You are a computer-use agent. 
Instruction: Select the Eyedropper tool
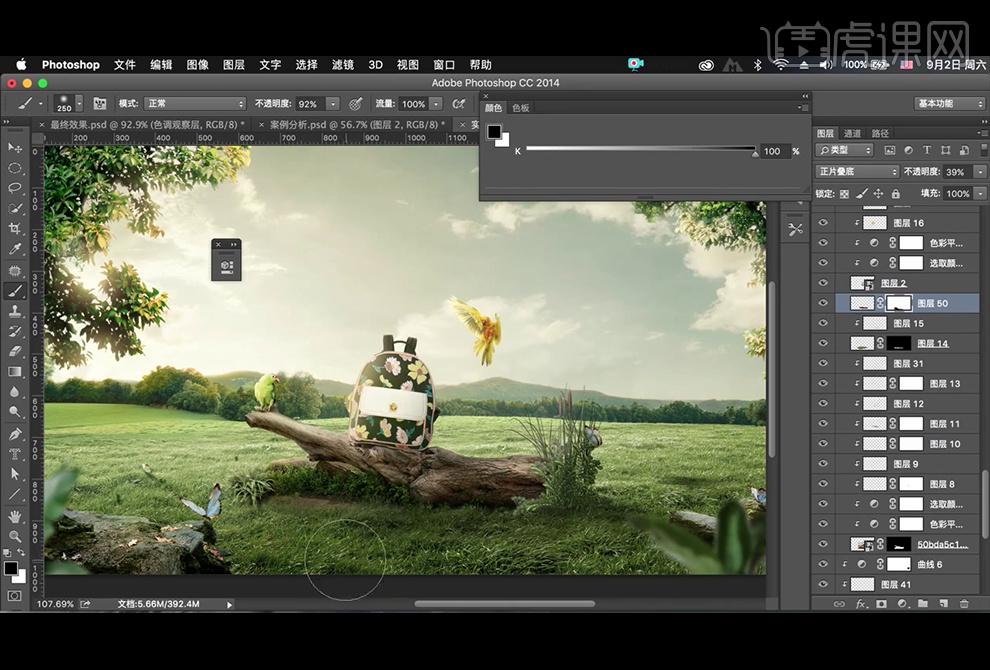[15, 249]
